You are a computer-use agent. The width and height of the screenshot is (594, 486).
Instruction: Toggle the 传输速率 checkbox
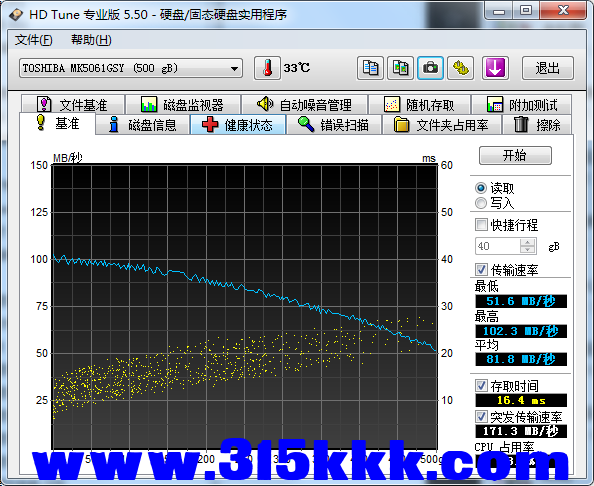[x=481, y=270]
